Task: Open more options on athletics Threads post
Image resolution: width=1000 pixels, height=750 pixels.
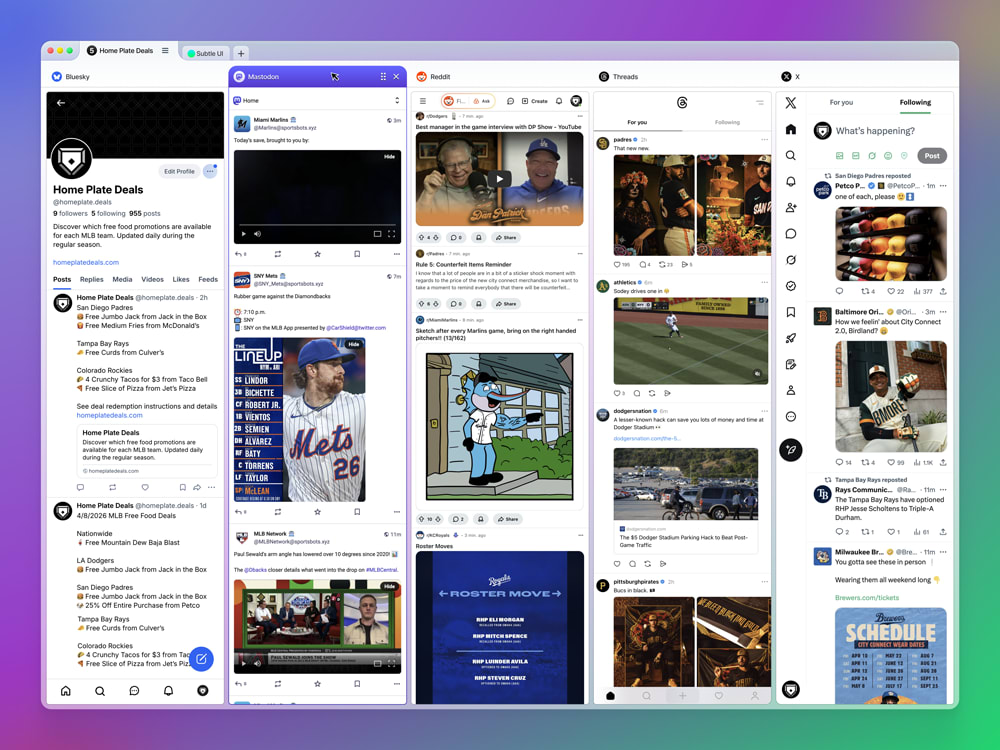Action: click(764, 282)
